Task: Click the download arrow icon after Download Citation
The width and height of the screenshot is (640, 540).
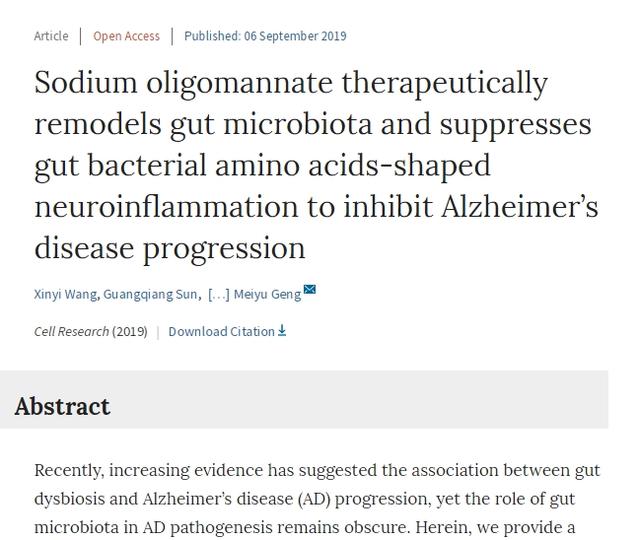Action: click(282, 331)
